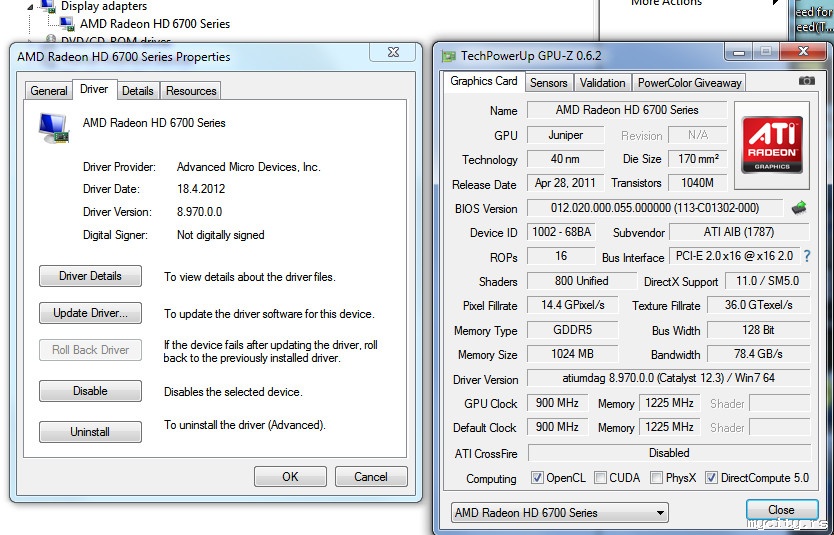
Task: Click the Bus Width field 128 Bit
Action: [758, 330]
